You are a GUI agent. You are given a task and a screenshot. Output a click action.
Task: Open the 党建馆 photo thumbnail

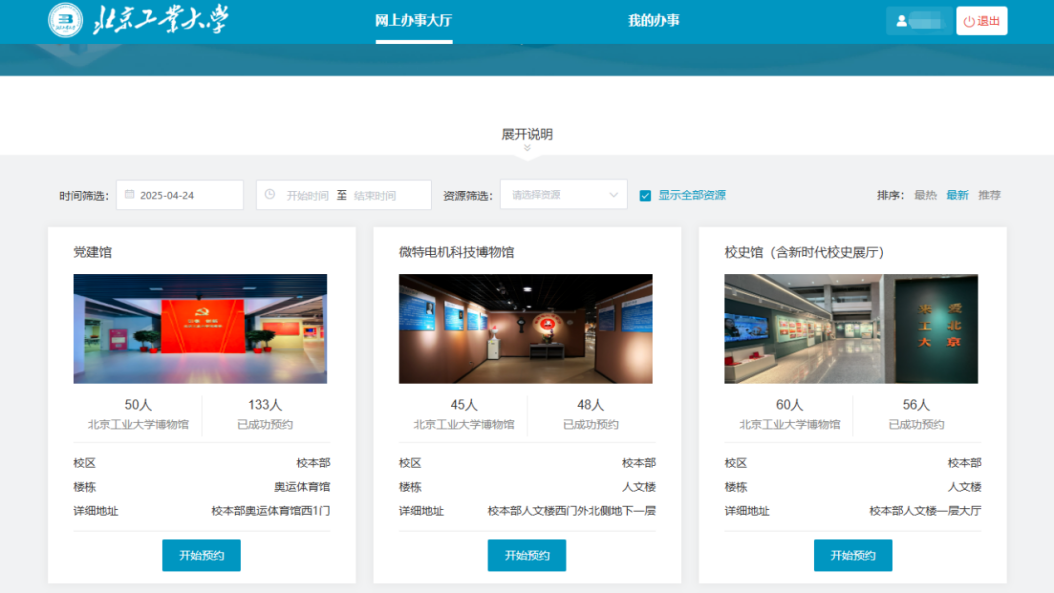coord(200,329)
